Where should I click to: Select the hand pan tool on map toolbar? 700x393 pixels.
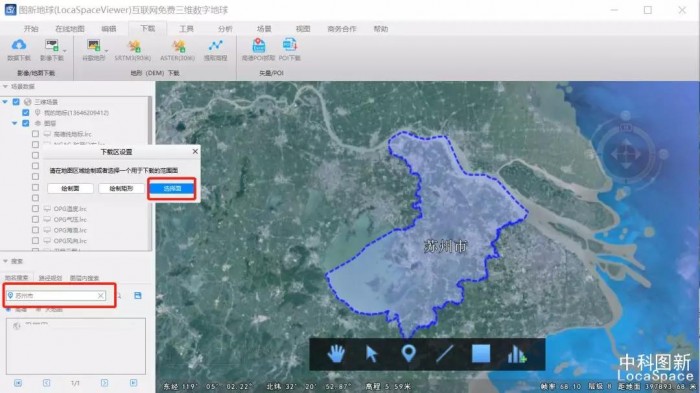point(336,354)
